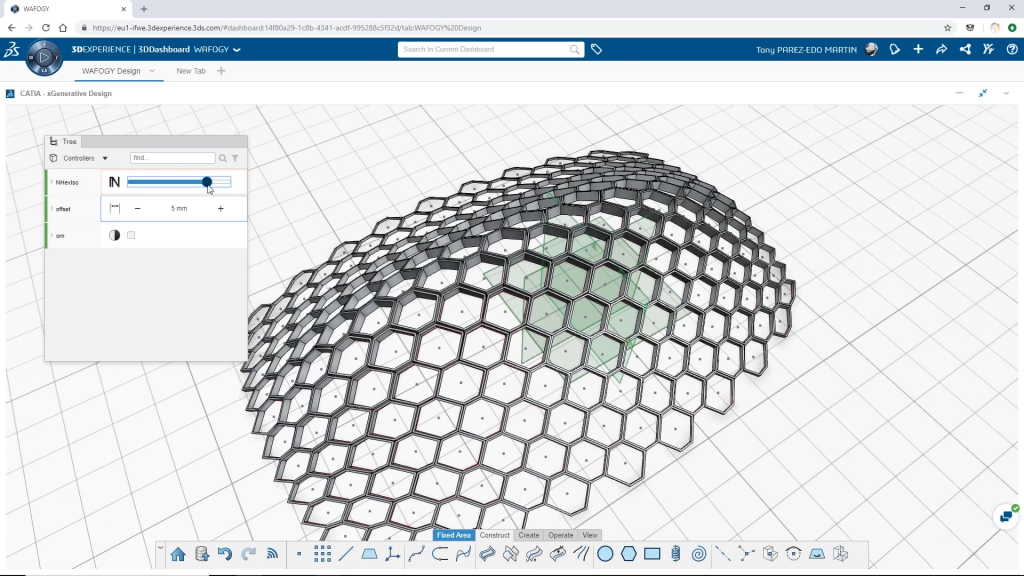Open the 3D compass play button
1024x576 pixels.
[x=44, y=57]
